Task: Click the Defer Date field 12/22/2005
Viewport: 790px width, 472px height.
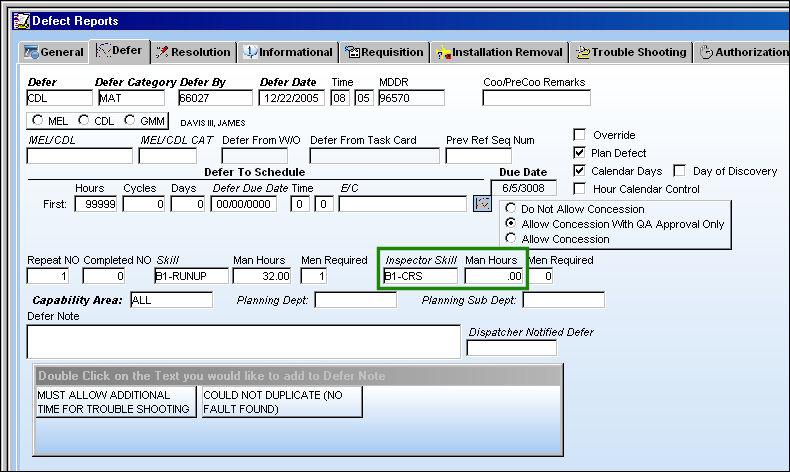Action: tap(292, 98)
